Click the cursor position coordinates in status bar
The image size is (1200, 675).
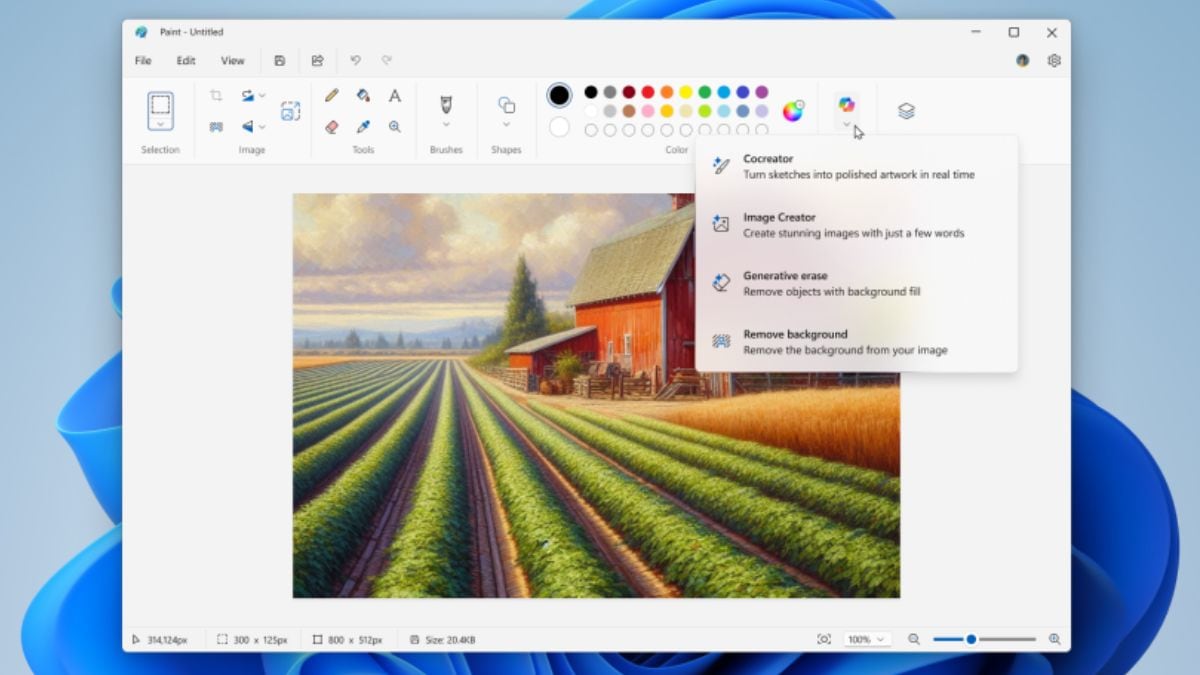coord(167,640)
